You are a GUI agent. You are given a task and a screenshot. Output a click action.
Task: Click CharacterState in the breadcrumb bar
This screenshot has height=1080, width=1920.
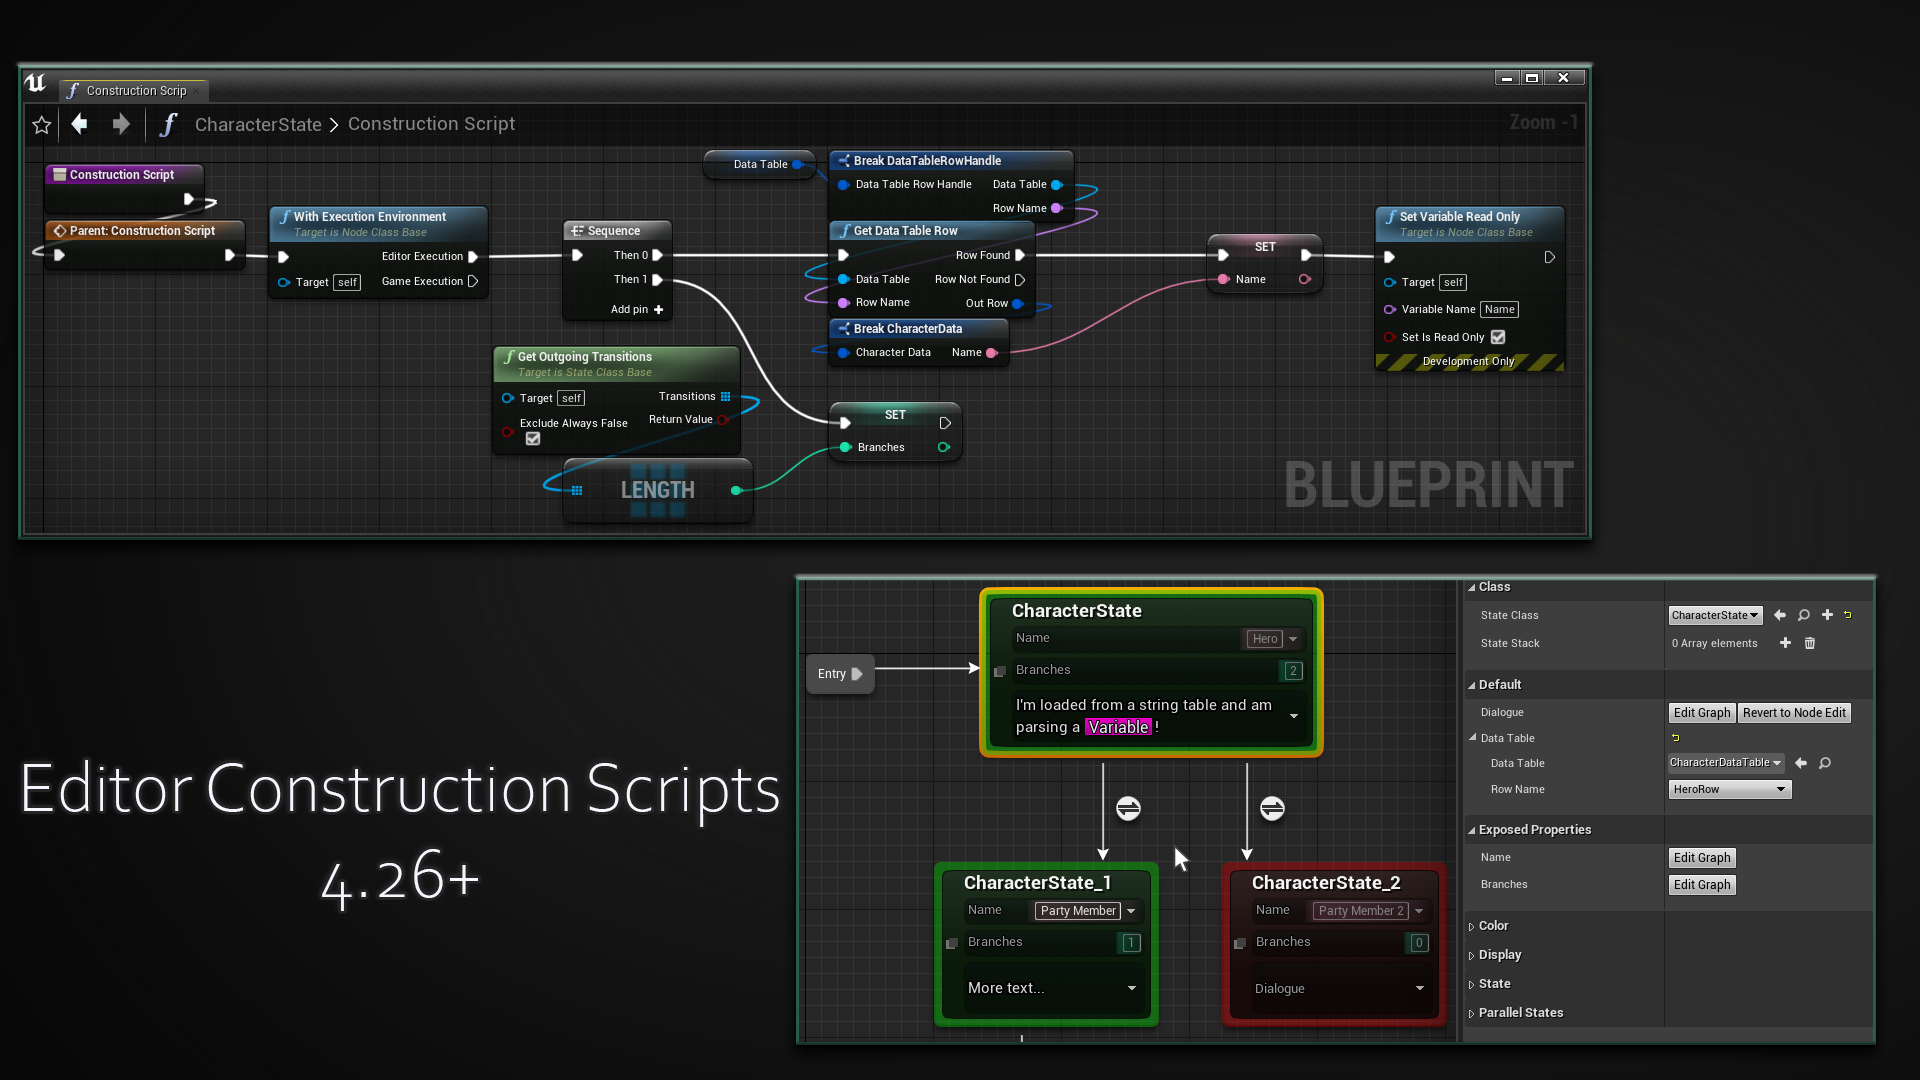pos(258,124)
